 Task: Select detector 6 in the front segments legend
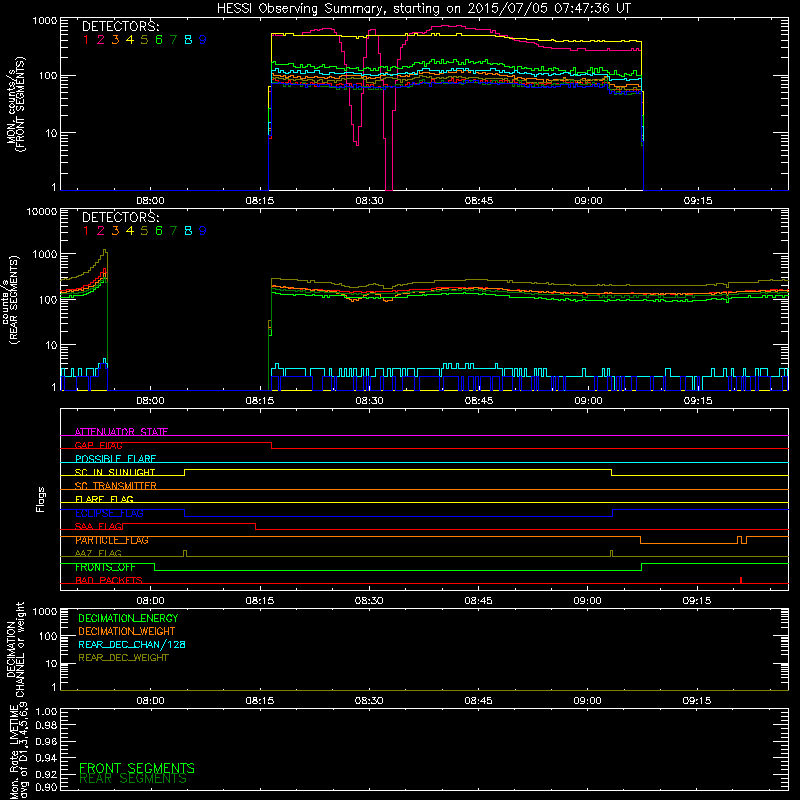pos(159,40)
